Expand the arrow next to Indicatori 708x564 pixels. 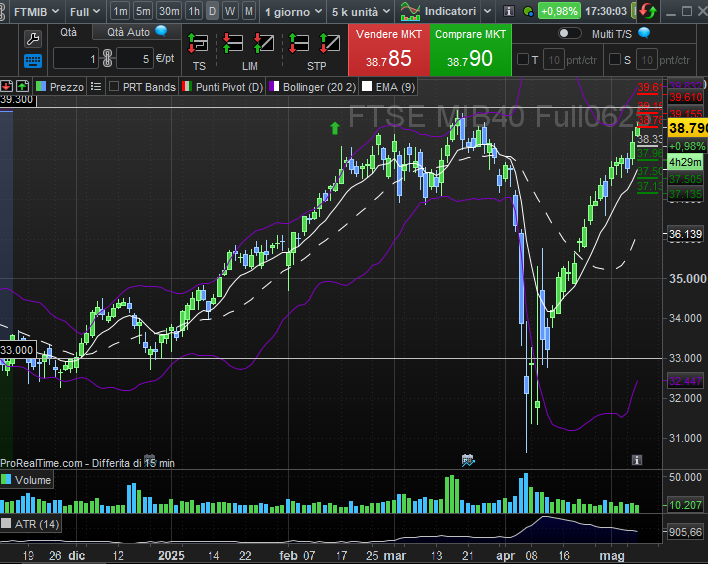coord(487,11)
